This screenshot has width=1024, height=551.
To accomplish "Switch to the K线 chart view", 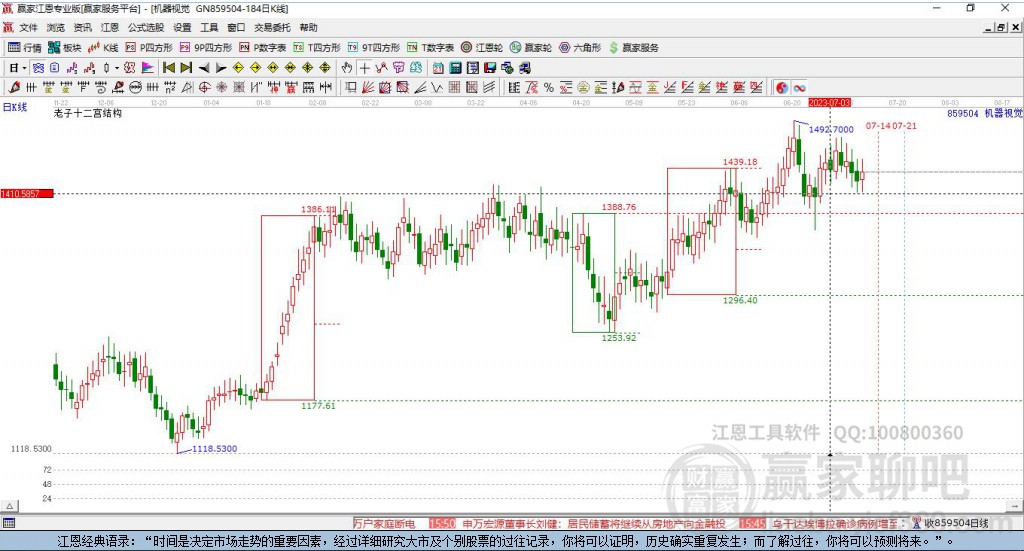I will coord(103,48).
